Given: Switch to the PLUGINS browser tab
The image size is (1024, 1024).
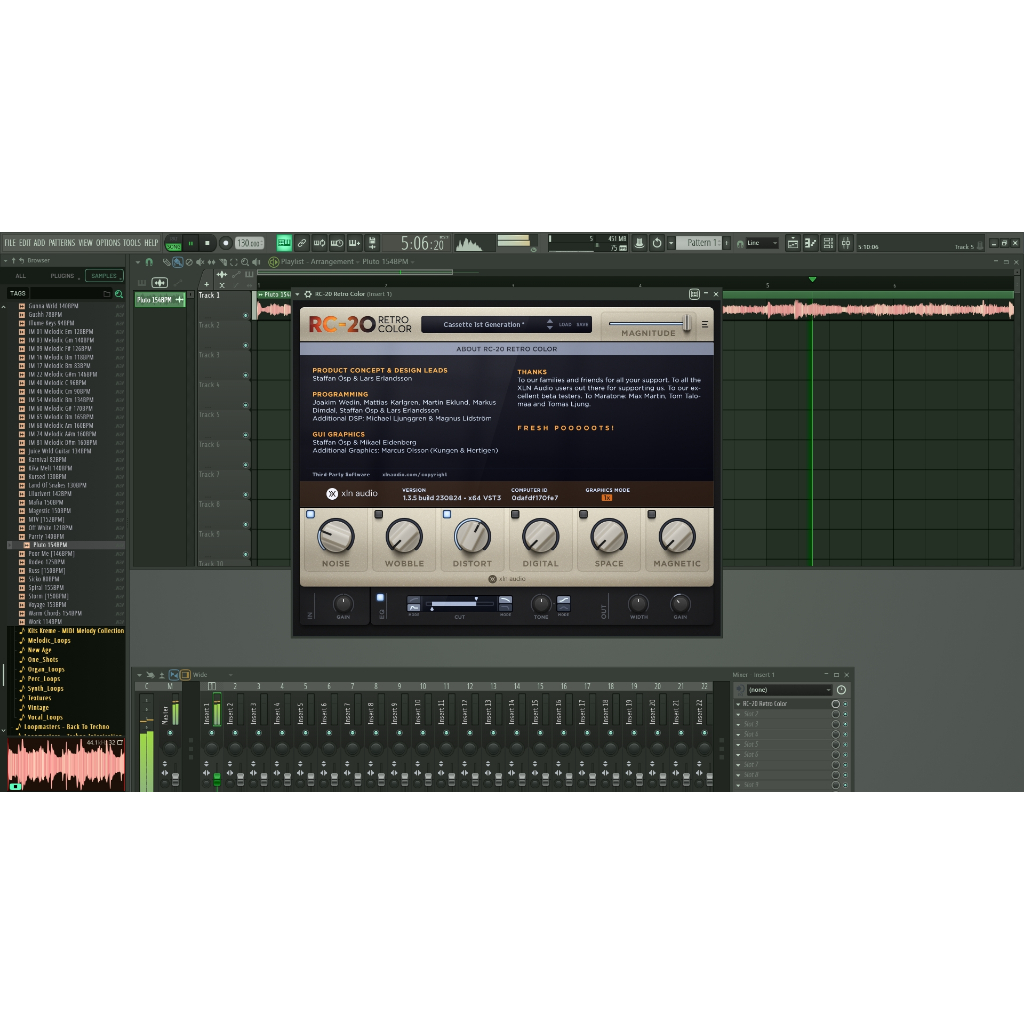Looking at the screenshot, I should coord(62,276).
